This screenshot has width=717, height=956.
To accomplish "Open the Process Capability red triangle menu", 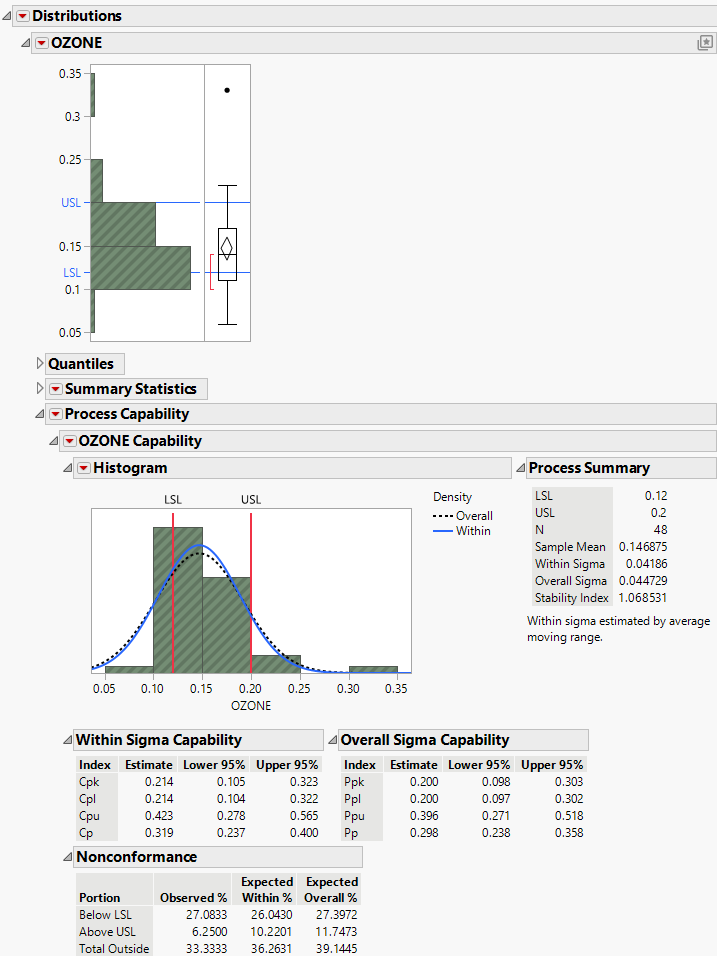I will click(x=55, y=414).
